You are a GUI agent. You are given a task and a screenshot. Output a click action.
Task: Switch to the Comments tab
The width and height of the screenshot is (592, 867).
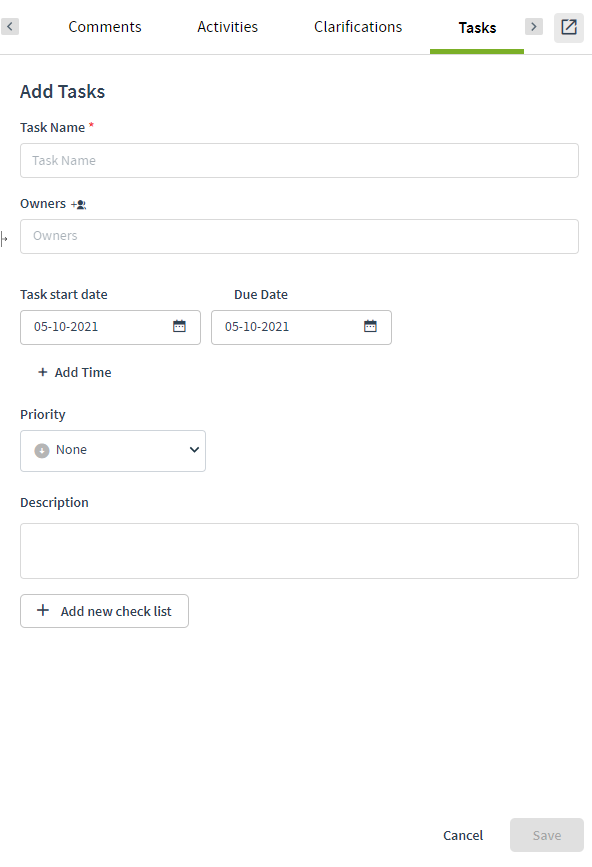coord(105,27)
